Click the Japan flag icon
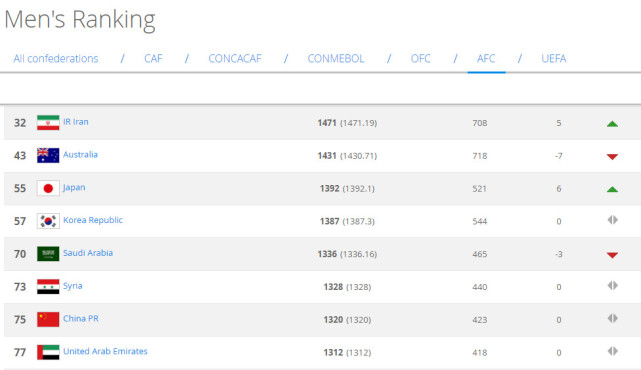Image resolution: width=641 pixels, height=370 pixels. click(48, 188)
